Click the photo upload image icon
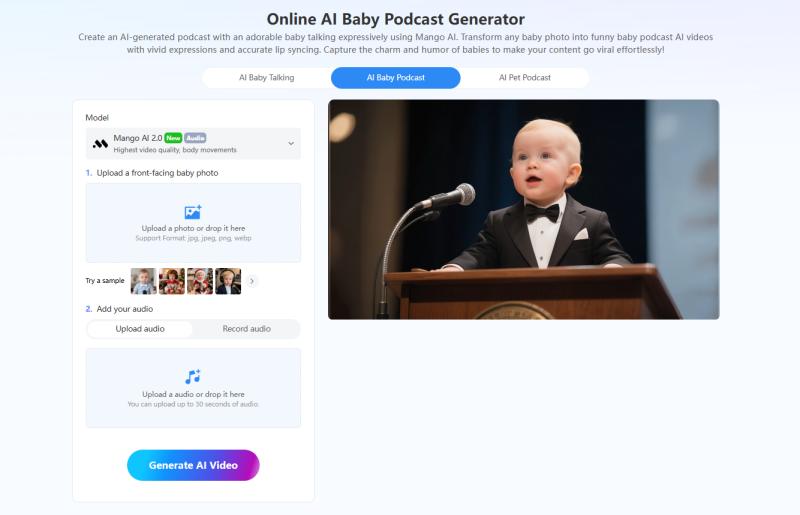Image resolution: width=800 pixels, height=515 pixels. pos(193,212)
